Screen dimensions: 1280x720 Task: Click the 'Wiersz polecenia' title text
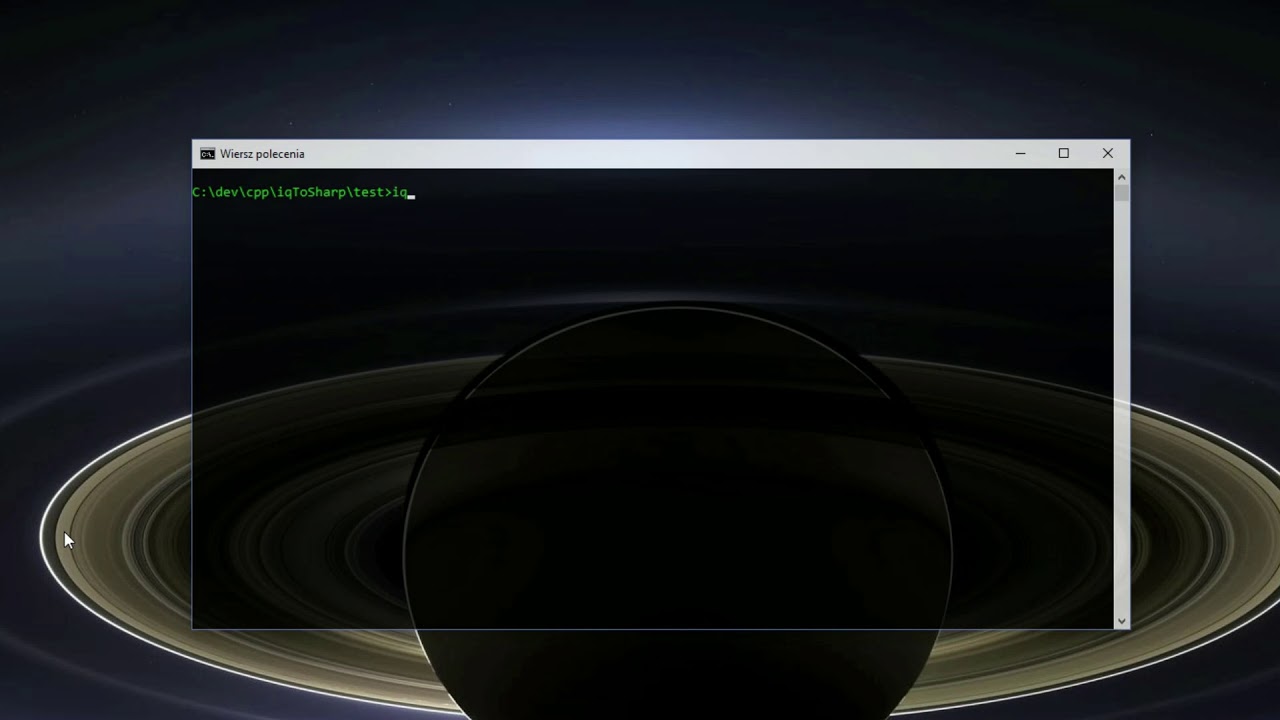(x=262, y=154)
